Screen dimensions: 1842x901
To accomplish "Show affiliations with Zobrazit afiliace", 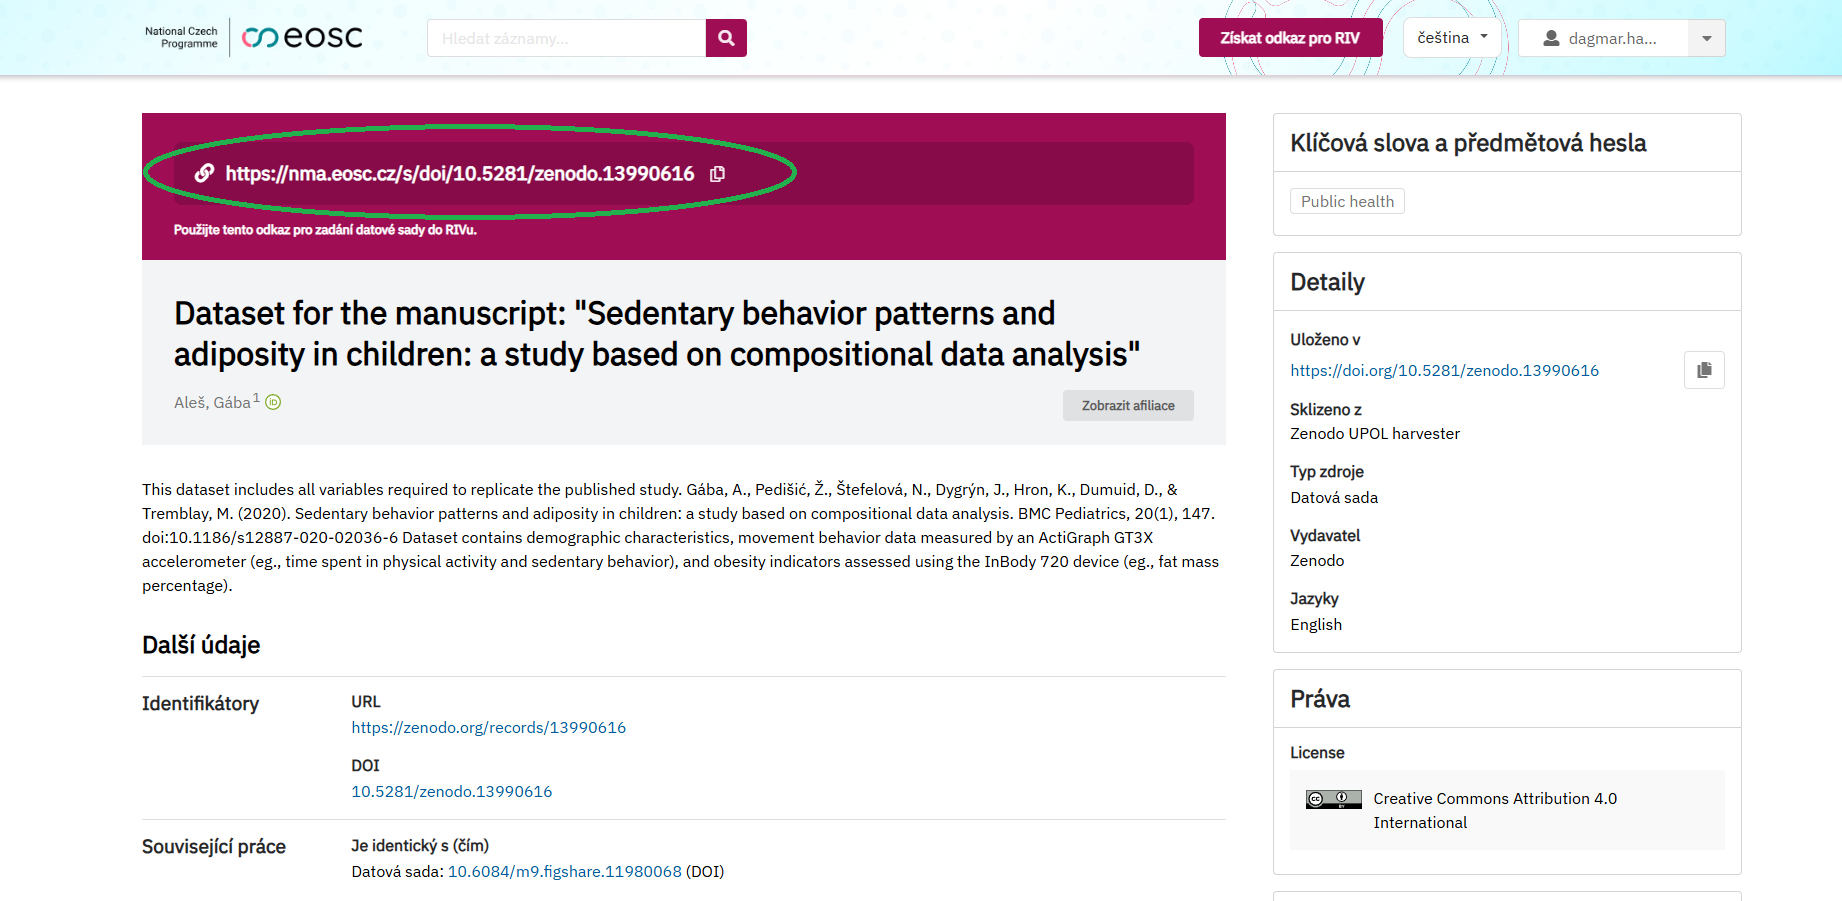I will (1128, 405).
